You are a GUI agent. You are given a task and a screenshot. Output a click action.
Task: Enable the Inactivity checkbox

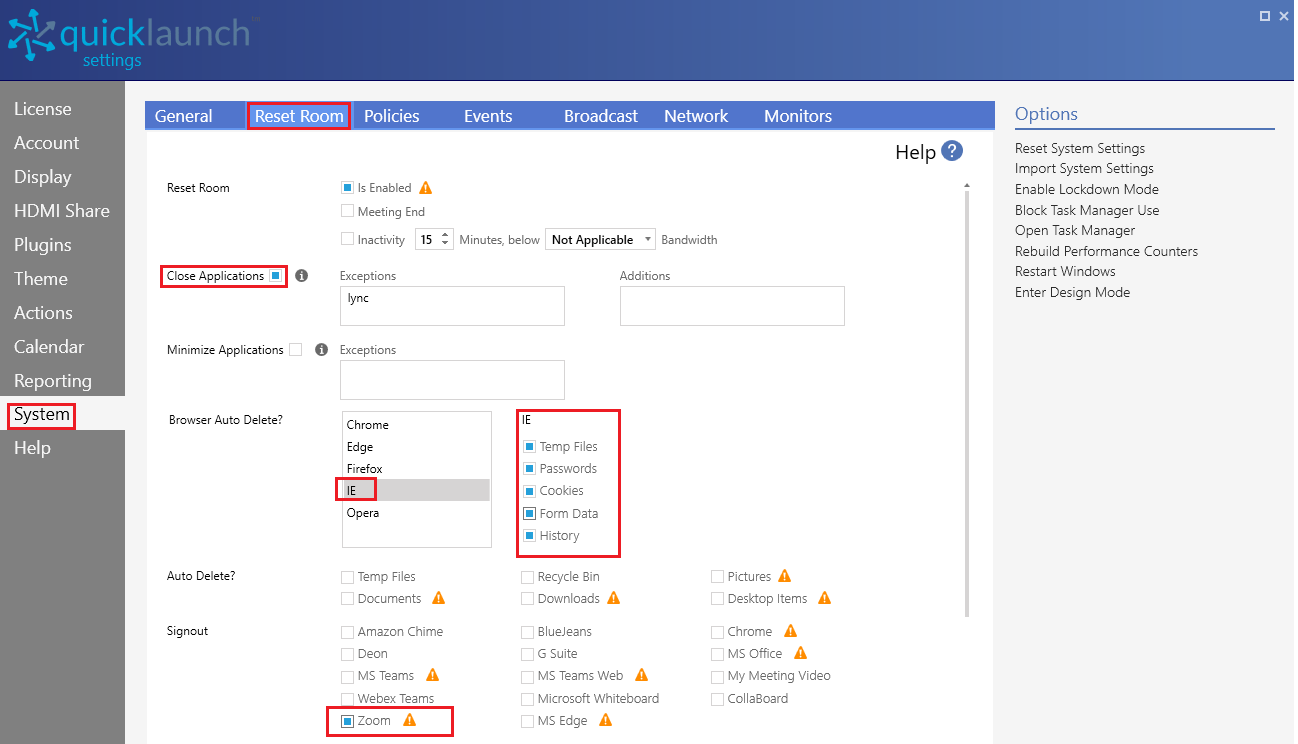pyautogui.click(x=347, y=239)
